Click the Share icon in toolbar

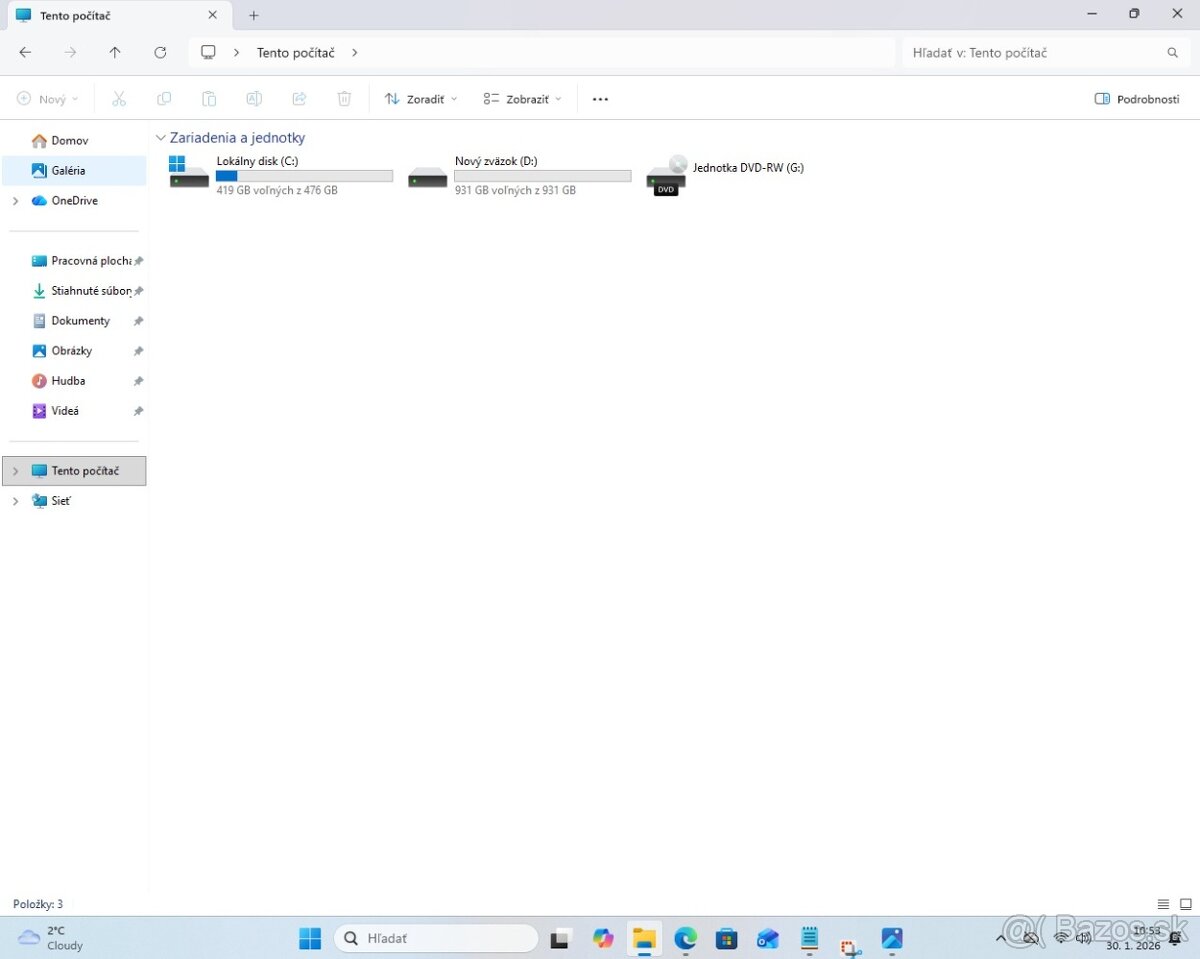point(299,99)
